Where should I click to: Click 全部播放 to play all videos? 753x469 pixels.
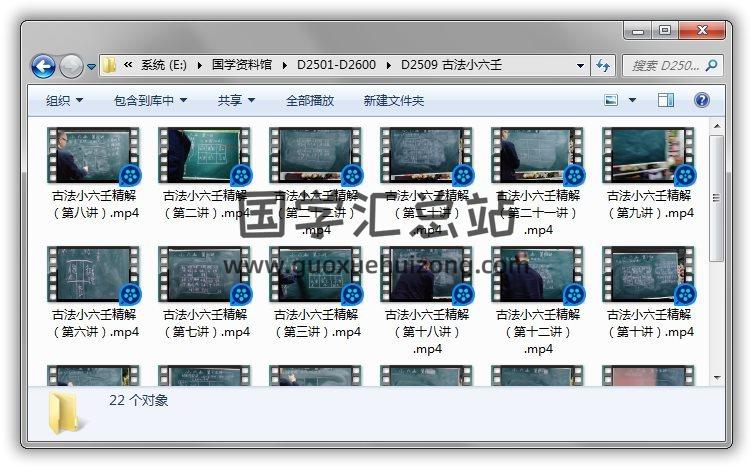pyautogui.click(x=310, y=100)
